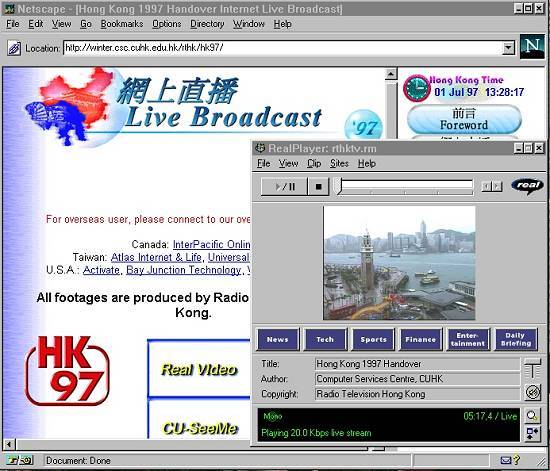Click the RealPlayer title bar menu icon
This screenshot has width=550, height=471.
[x=260, y=148]
